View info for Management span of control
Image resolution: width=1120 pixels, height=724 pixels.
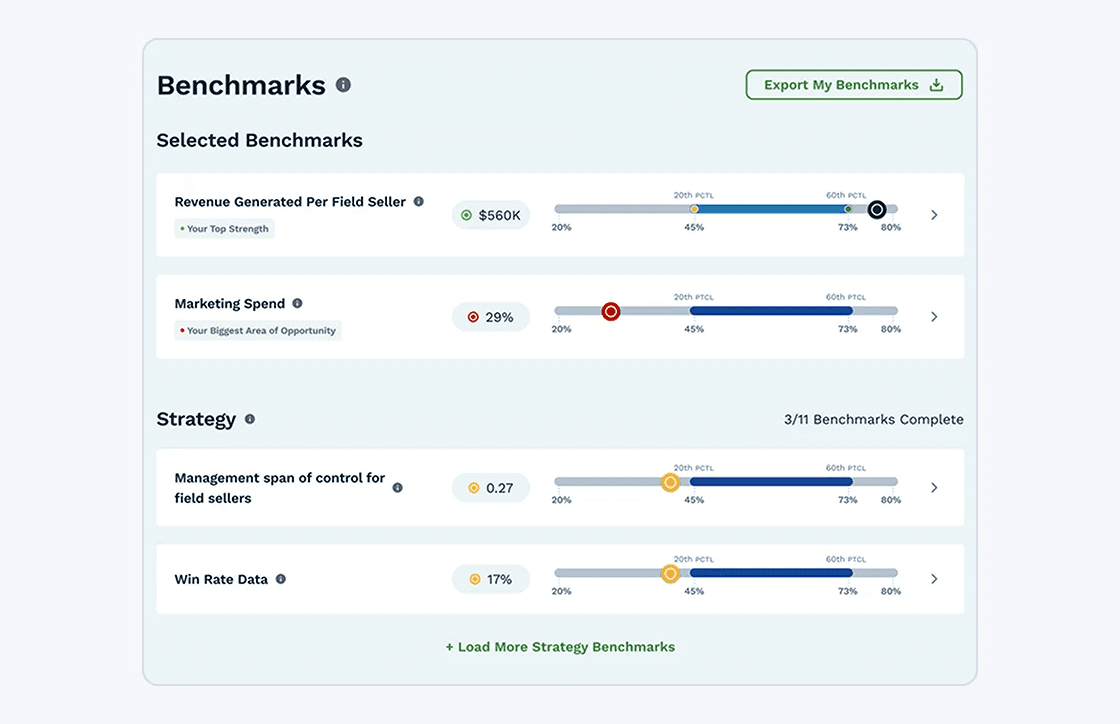398,488
